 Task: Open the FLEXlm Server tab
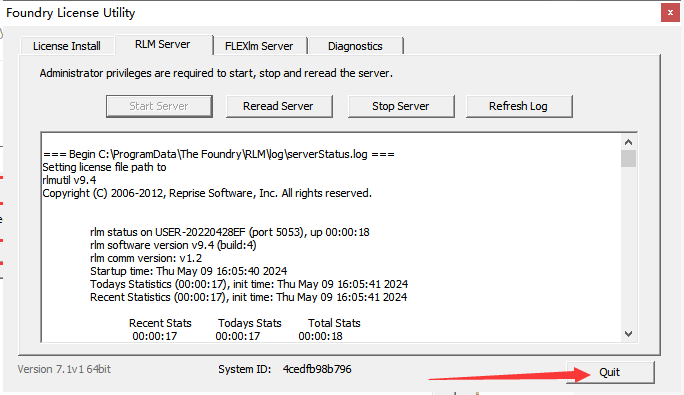(259, 46)
